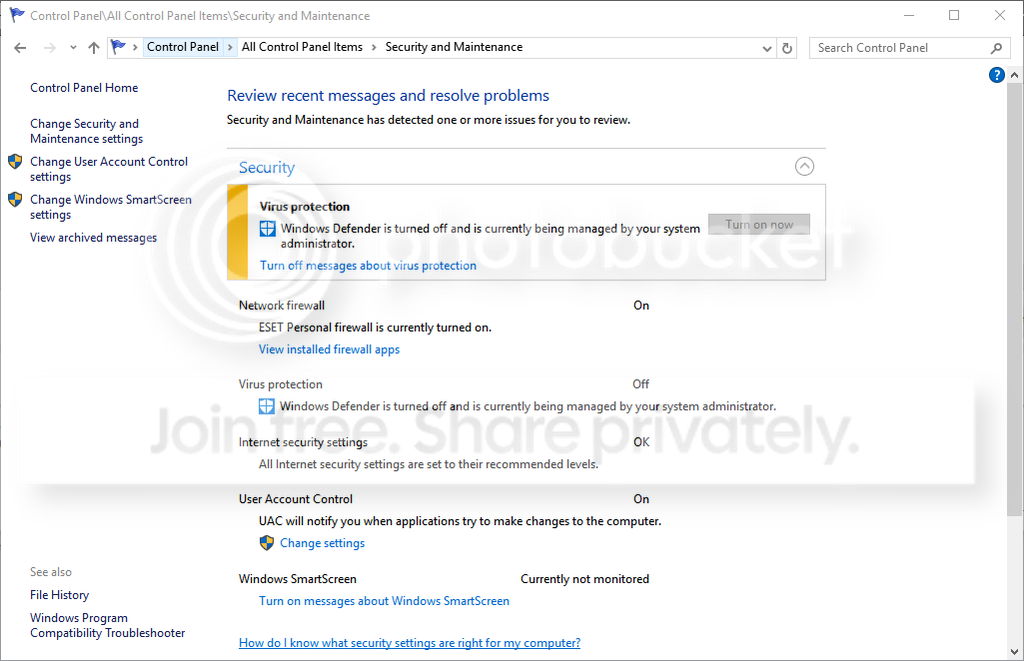Screen dimensions: 1024x661
Task: Select Control Panel in the breadcrumb path
Action: [x=183, y=47]
